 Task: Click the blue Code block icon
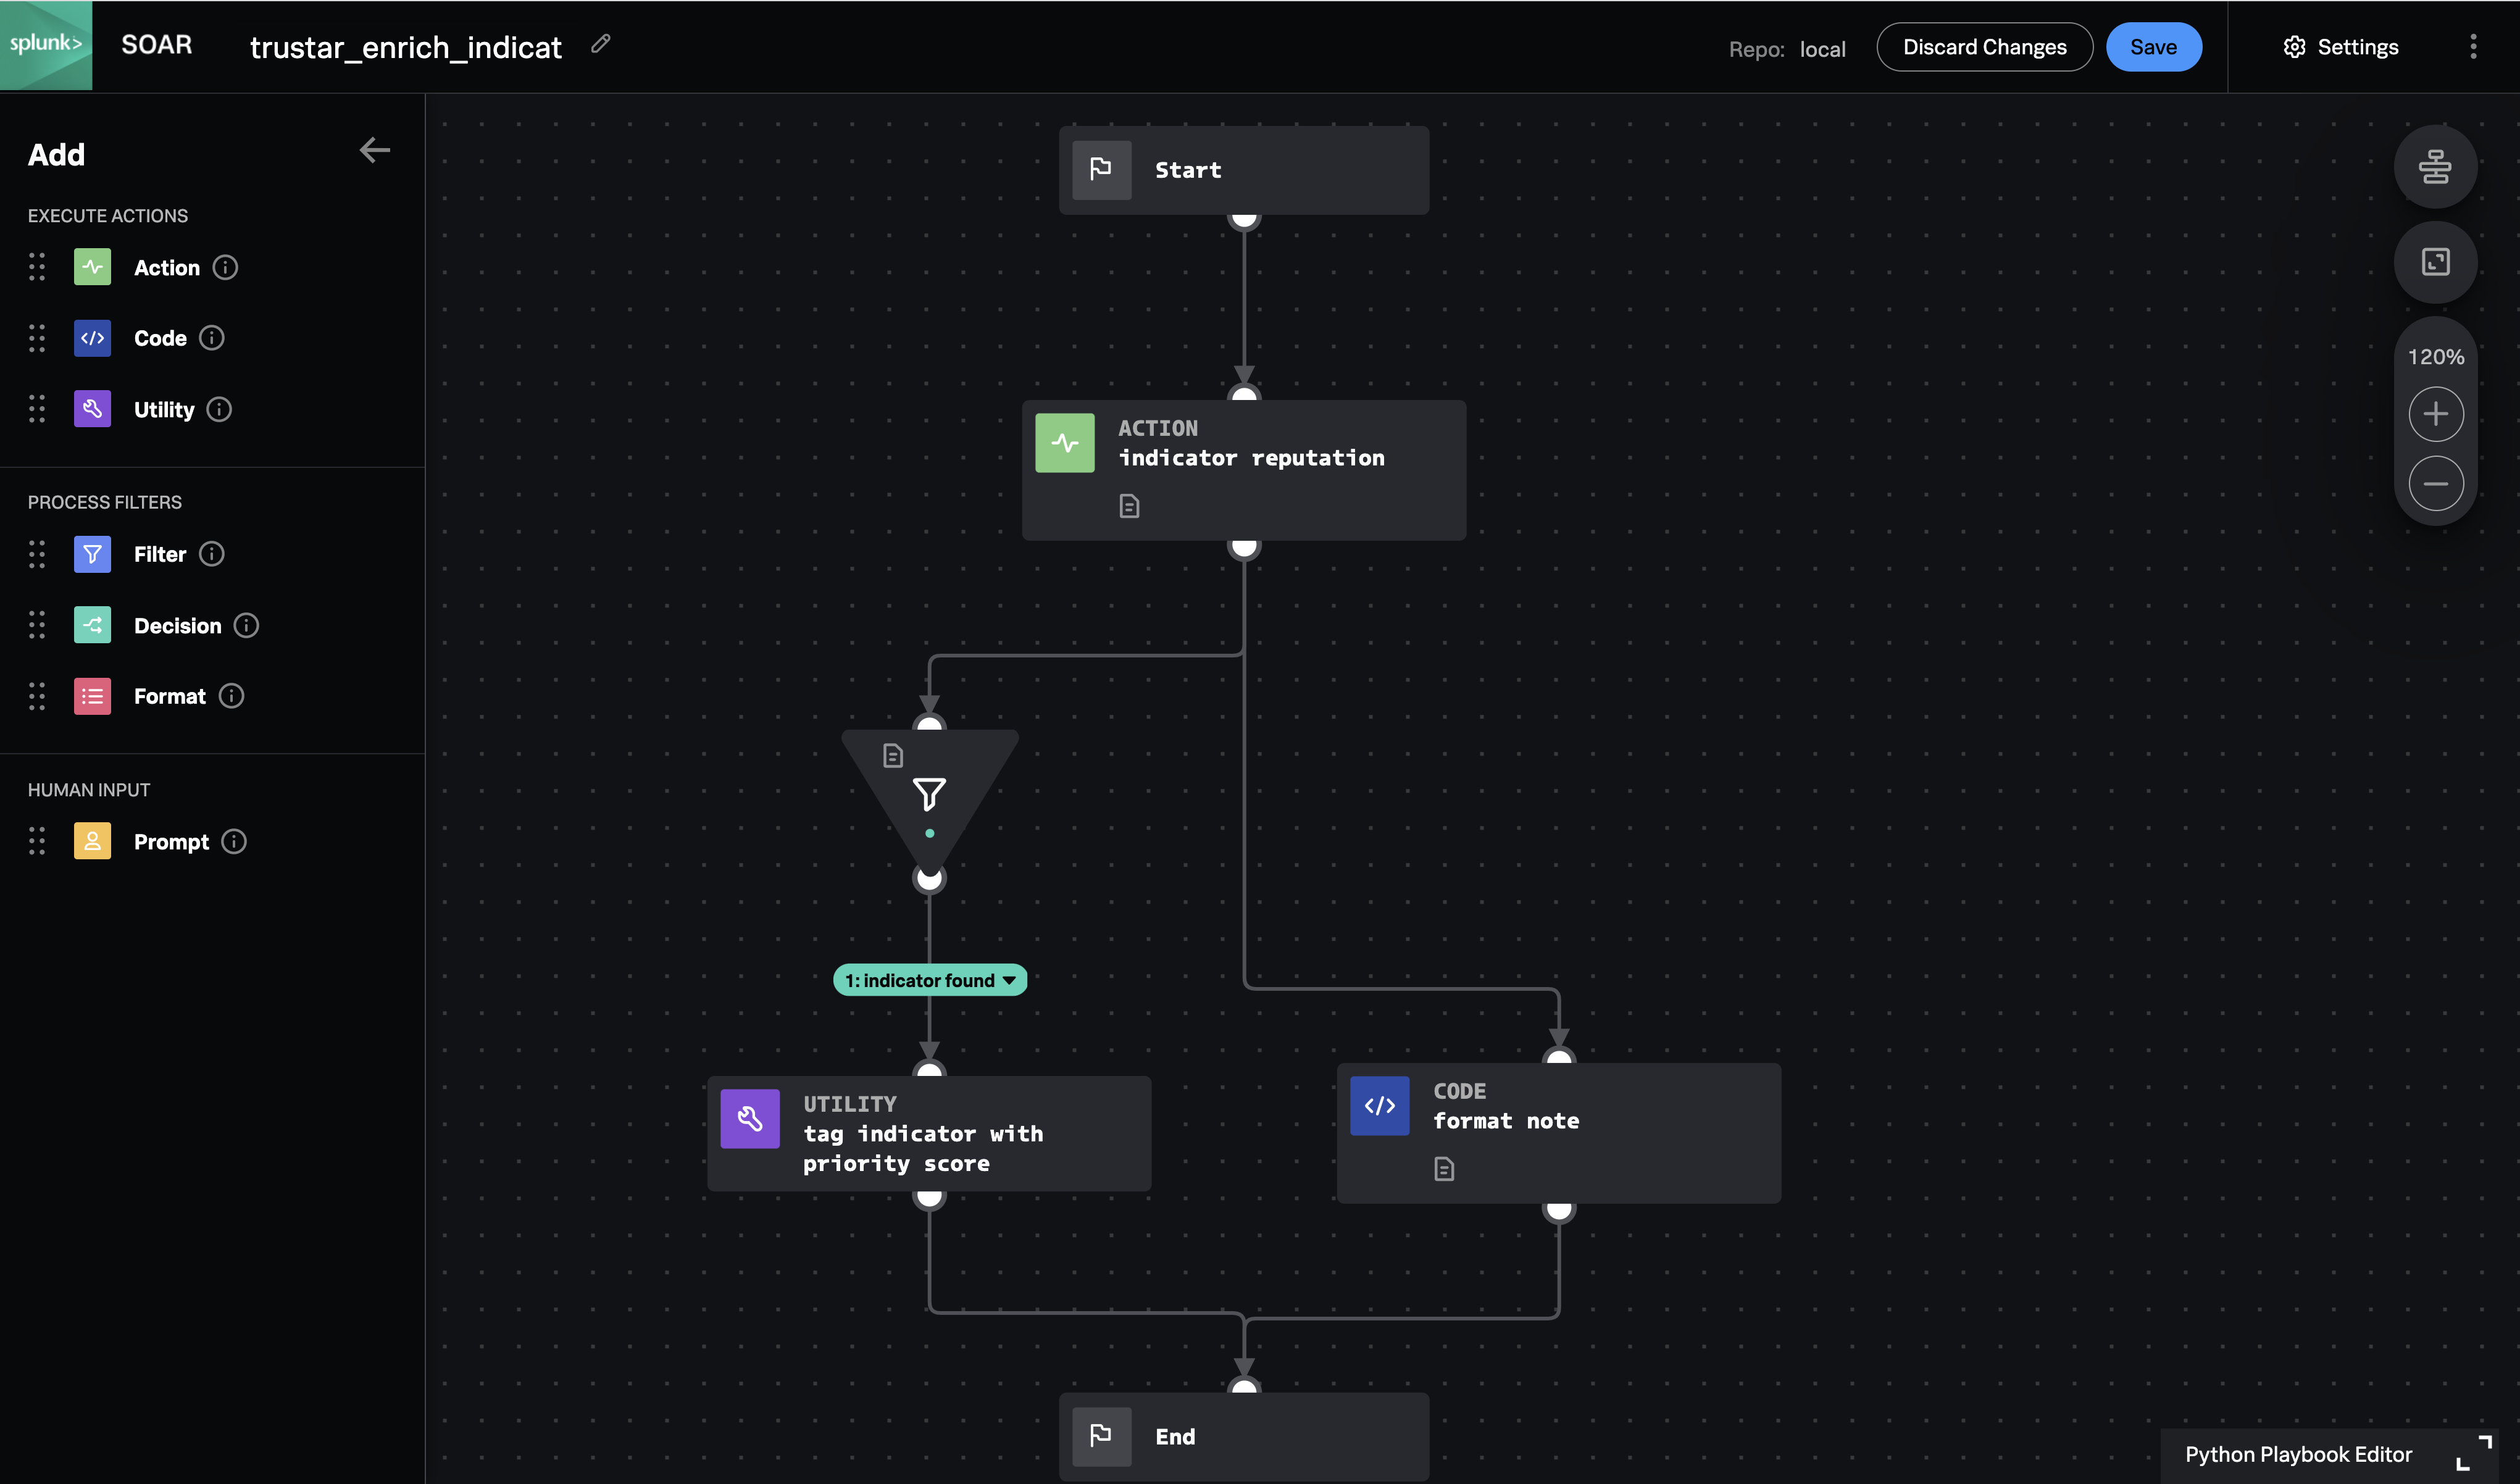pos(92,338)
